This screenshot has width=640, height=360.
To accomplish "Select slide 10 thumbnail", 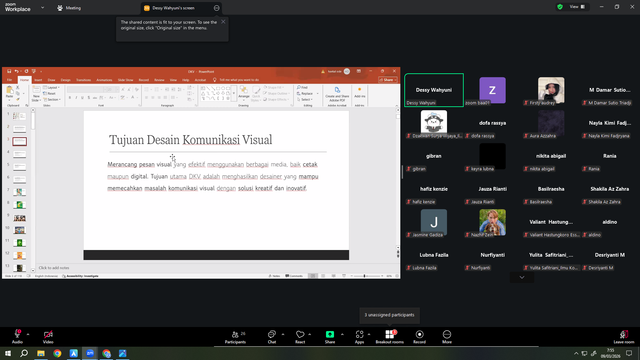I will [20, 230].
